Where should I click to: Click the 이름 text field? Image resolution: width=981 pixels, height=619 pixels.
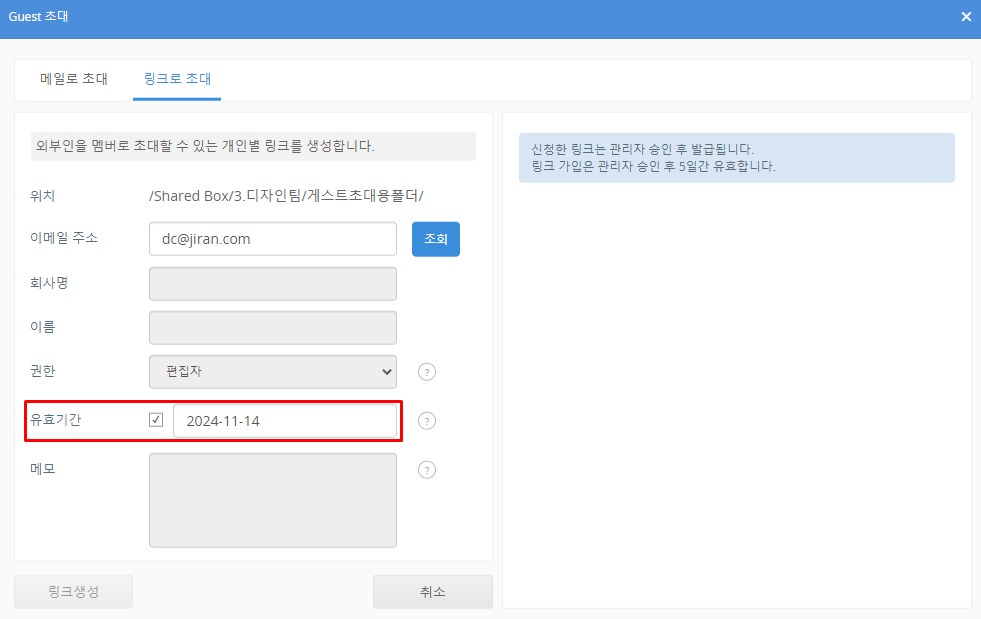coord(273,328)
